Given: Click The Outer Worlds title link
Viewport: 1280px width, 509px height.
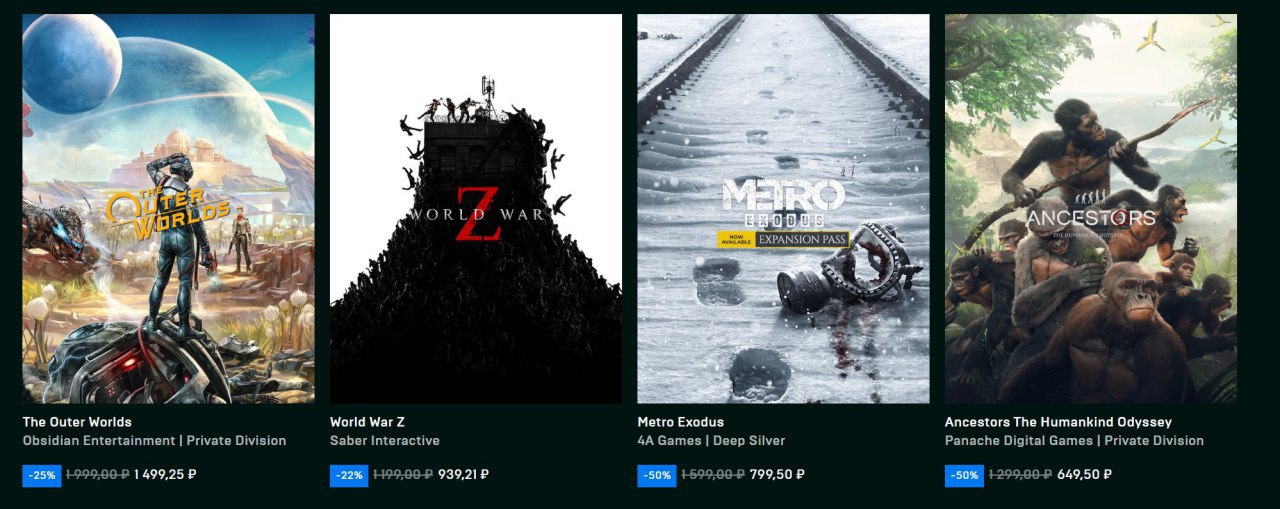Looking at the screenshot, I should point(77,422).
